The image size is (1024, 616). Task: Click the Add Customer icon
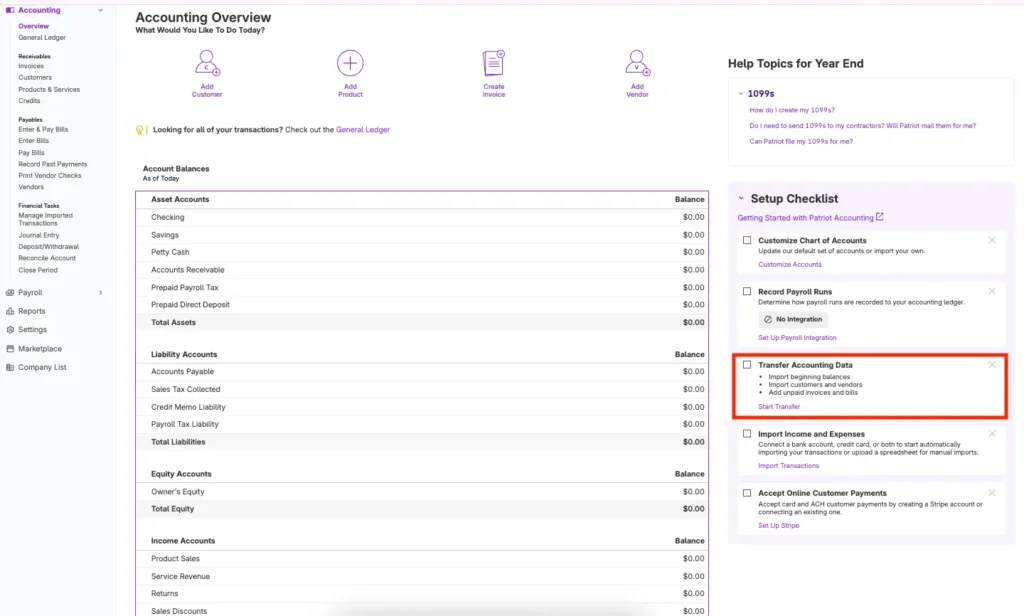point(207,64)
